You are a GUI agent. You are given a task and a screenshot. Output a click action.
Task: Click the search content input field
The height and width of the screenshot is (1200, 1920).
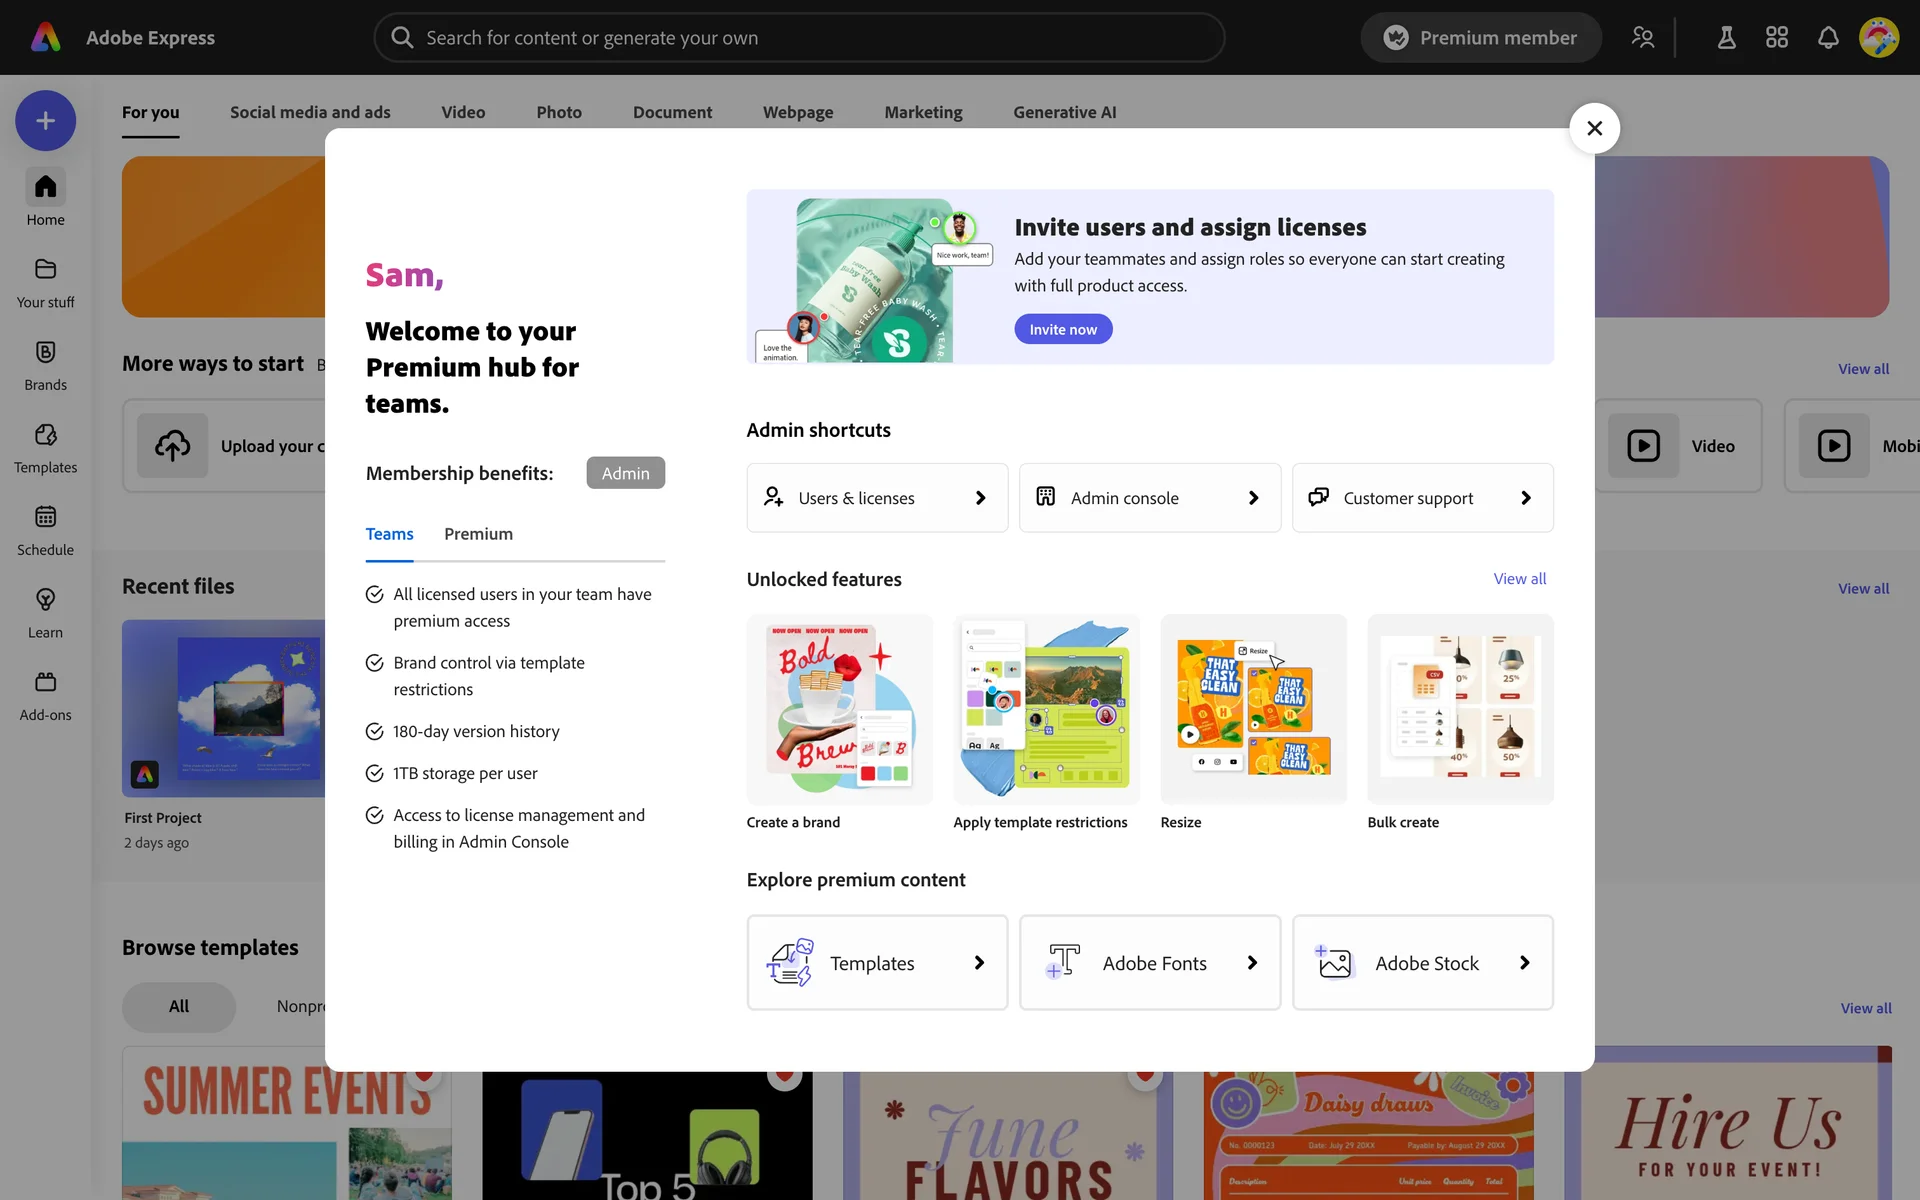(x=800, y=38)
